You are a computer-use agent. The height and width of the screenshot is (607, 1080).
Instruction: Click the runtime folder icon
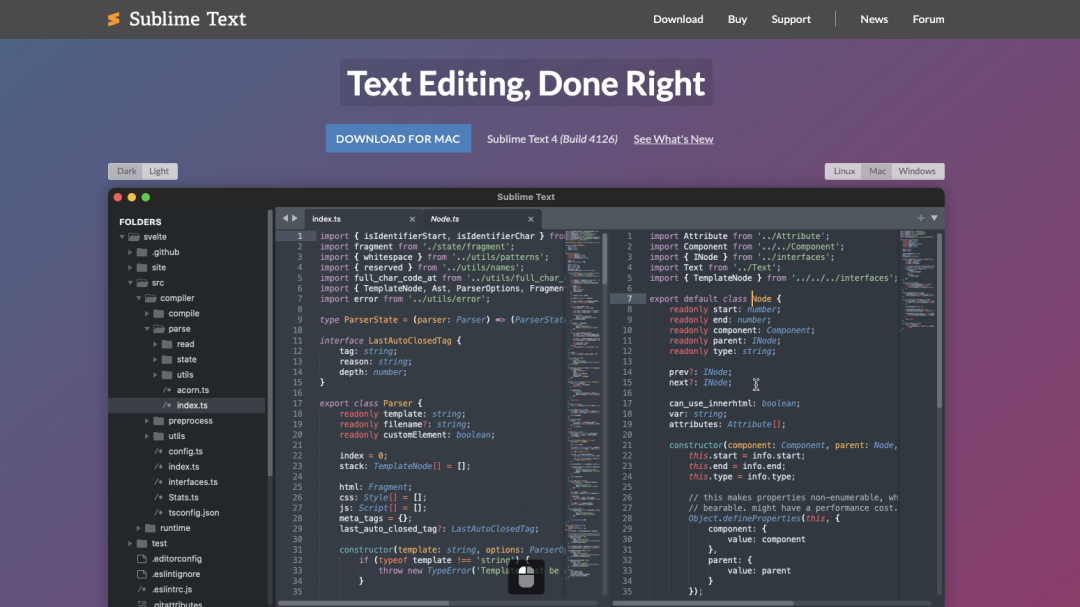[150, 528]
